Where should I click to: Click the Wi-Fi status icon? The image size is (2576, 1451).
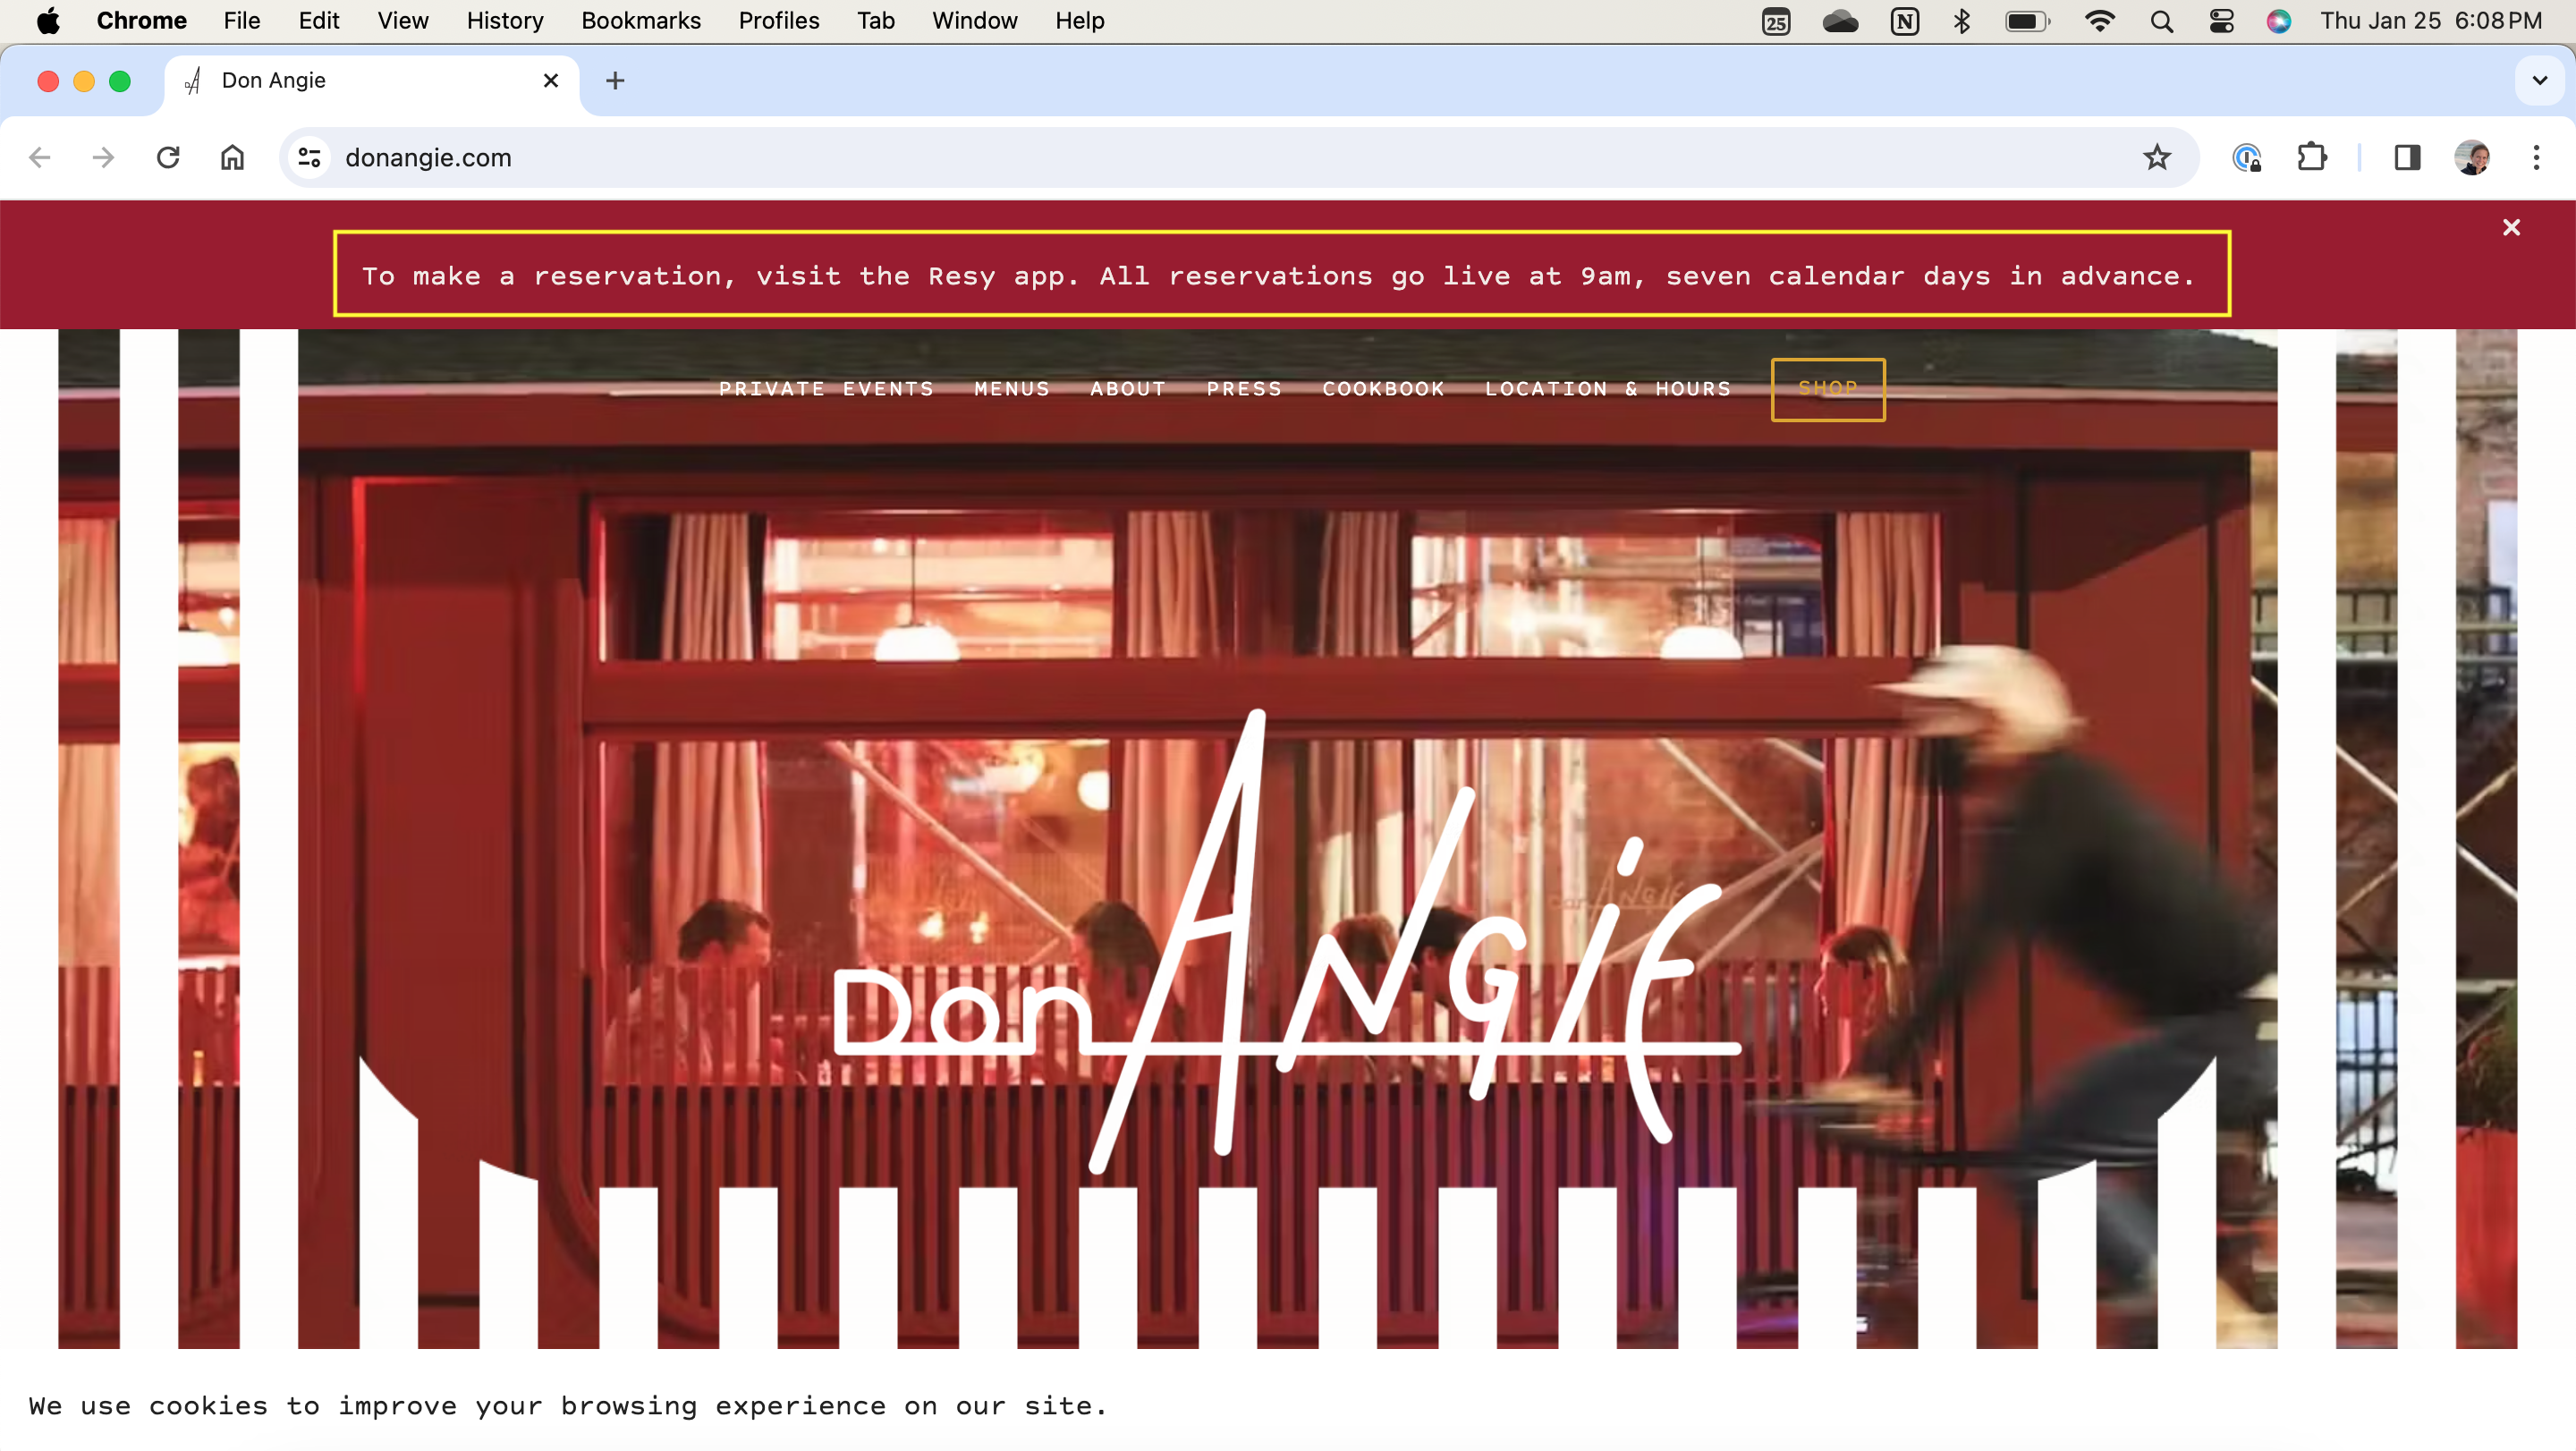(2099, 21)
